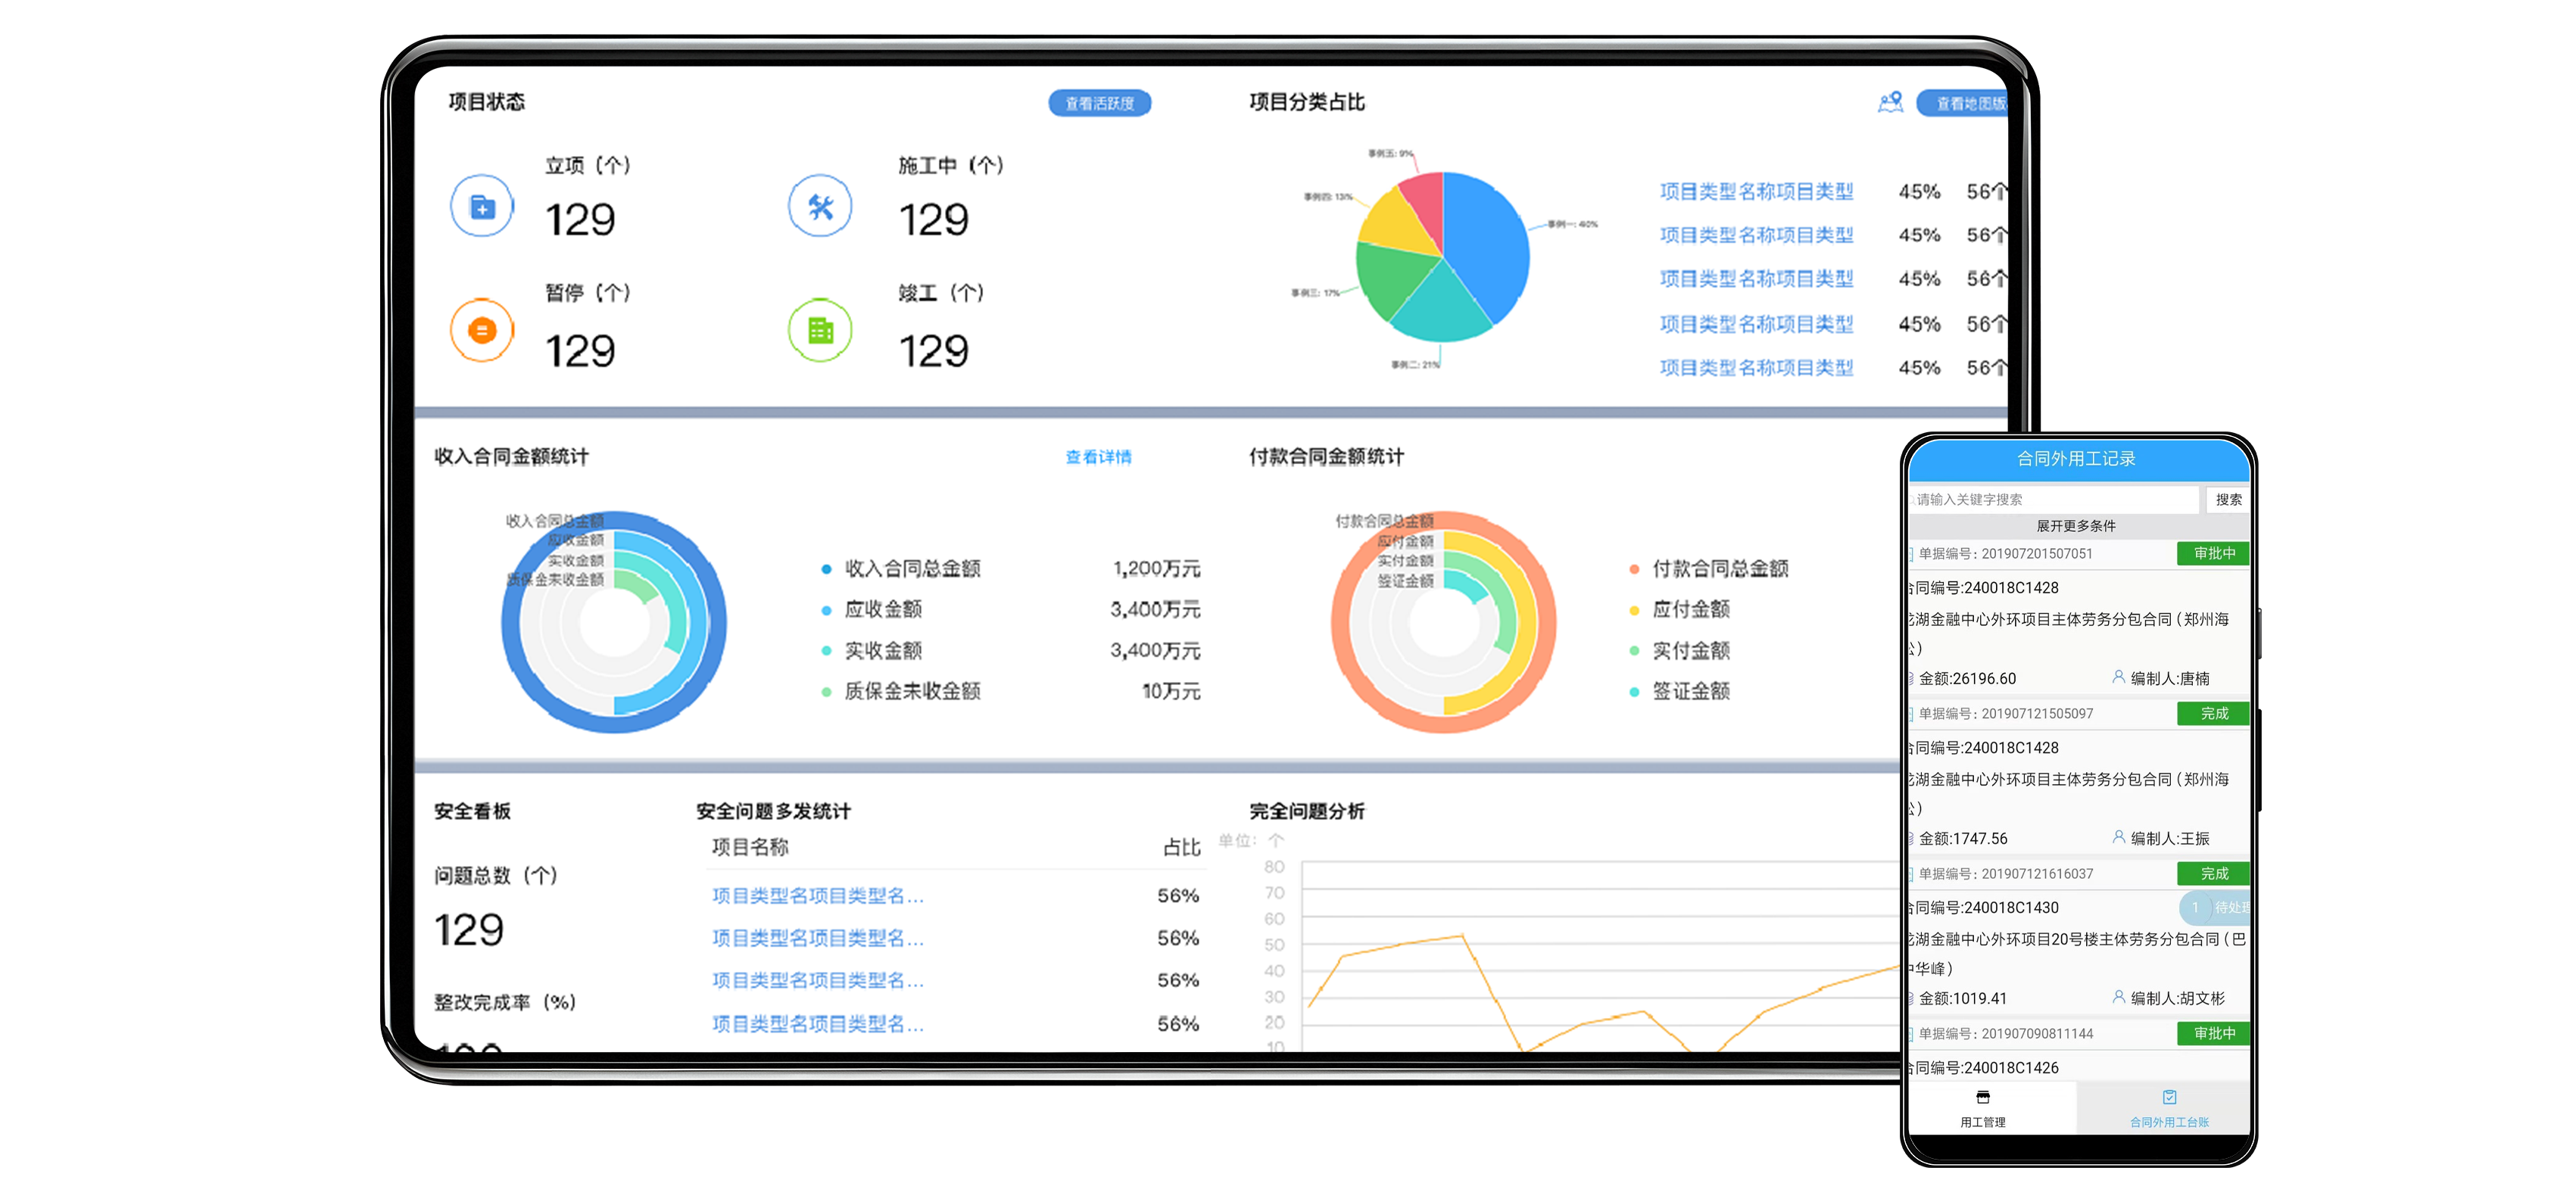This screenshot has width=2576, height=1202.
Task: Click the 查看活跃度 button
Action: (1099, 103)
